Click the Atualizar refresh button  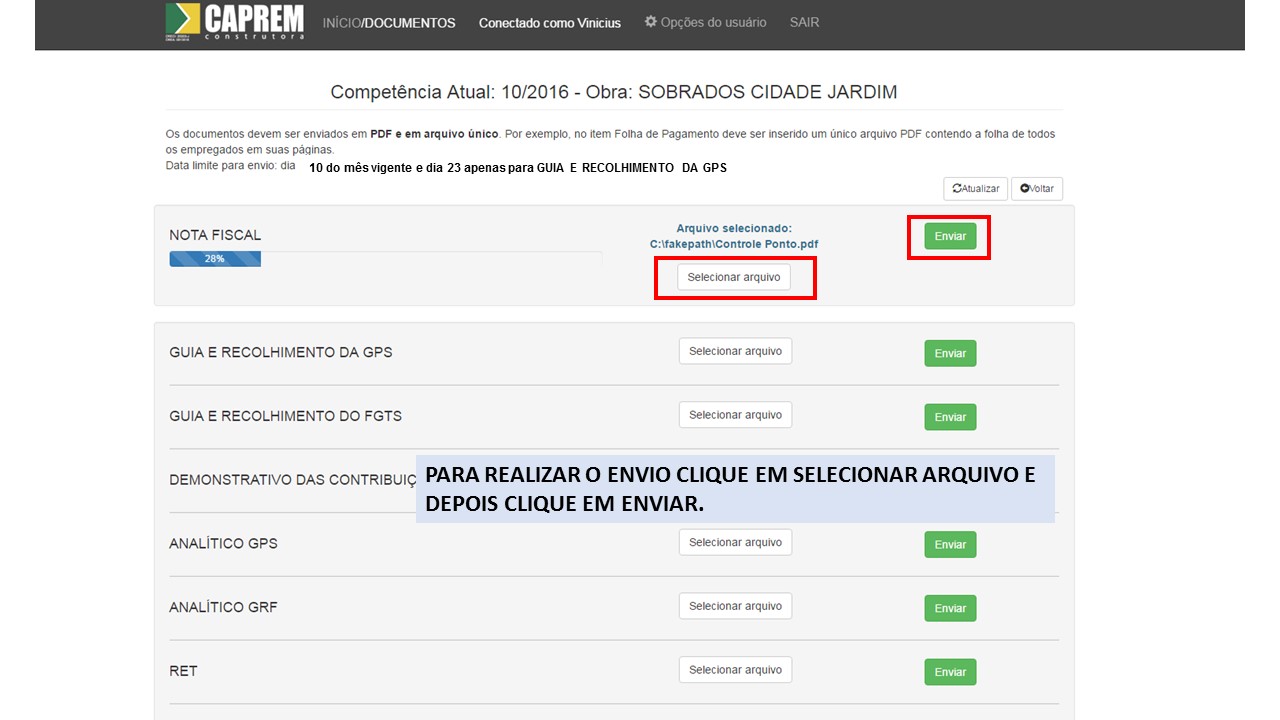click(975, 188)
